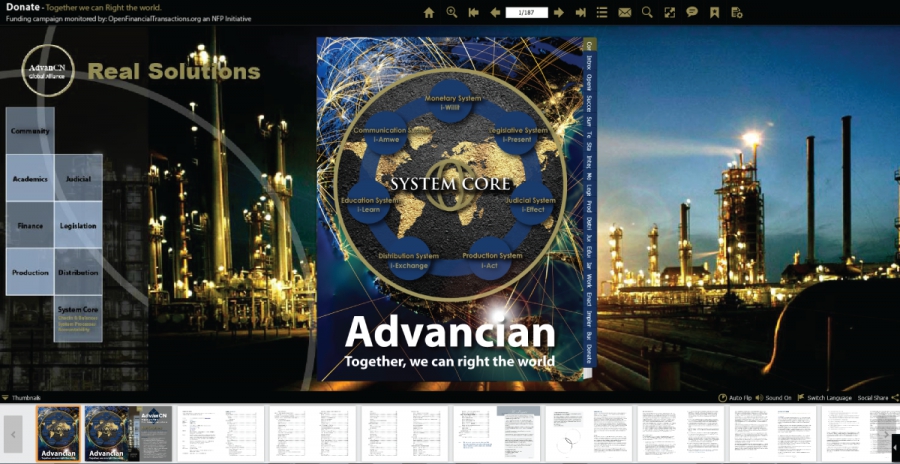Jump to the last page
The width and height of the screenshot is (900, 464).
pyautogui.click(x=581, y=13)
